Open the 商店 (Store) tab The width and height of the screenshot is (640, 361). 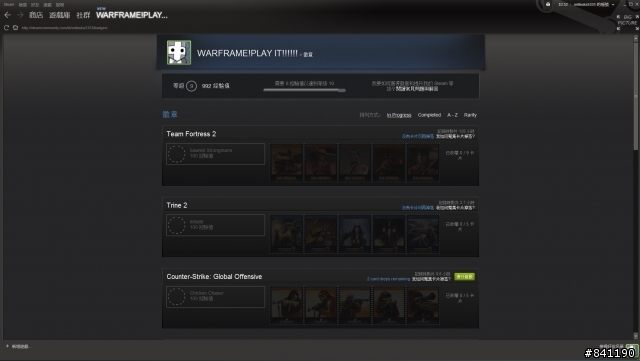(36, 15)
